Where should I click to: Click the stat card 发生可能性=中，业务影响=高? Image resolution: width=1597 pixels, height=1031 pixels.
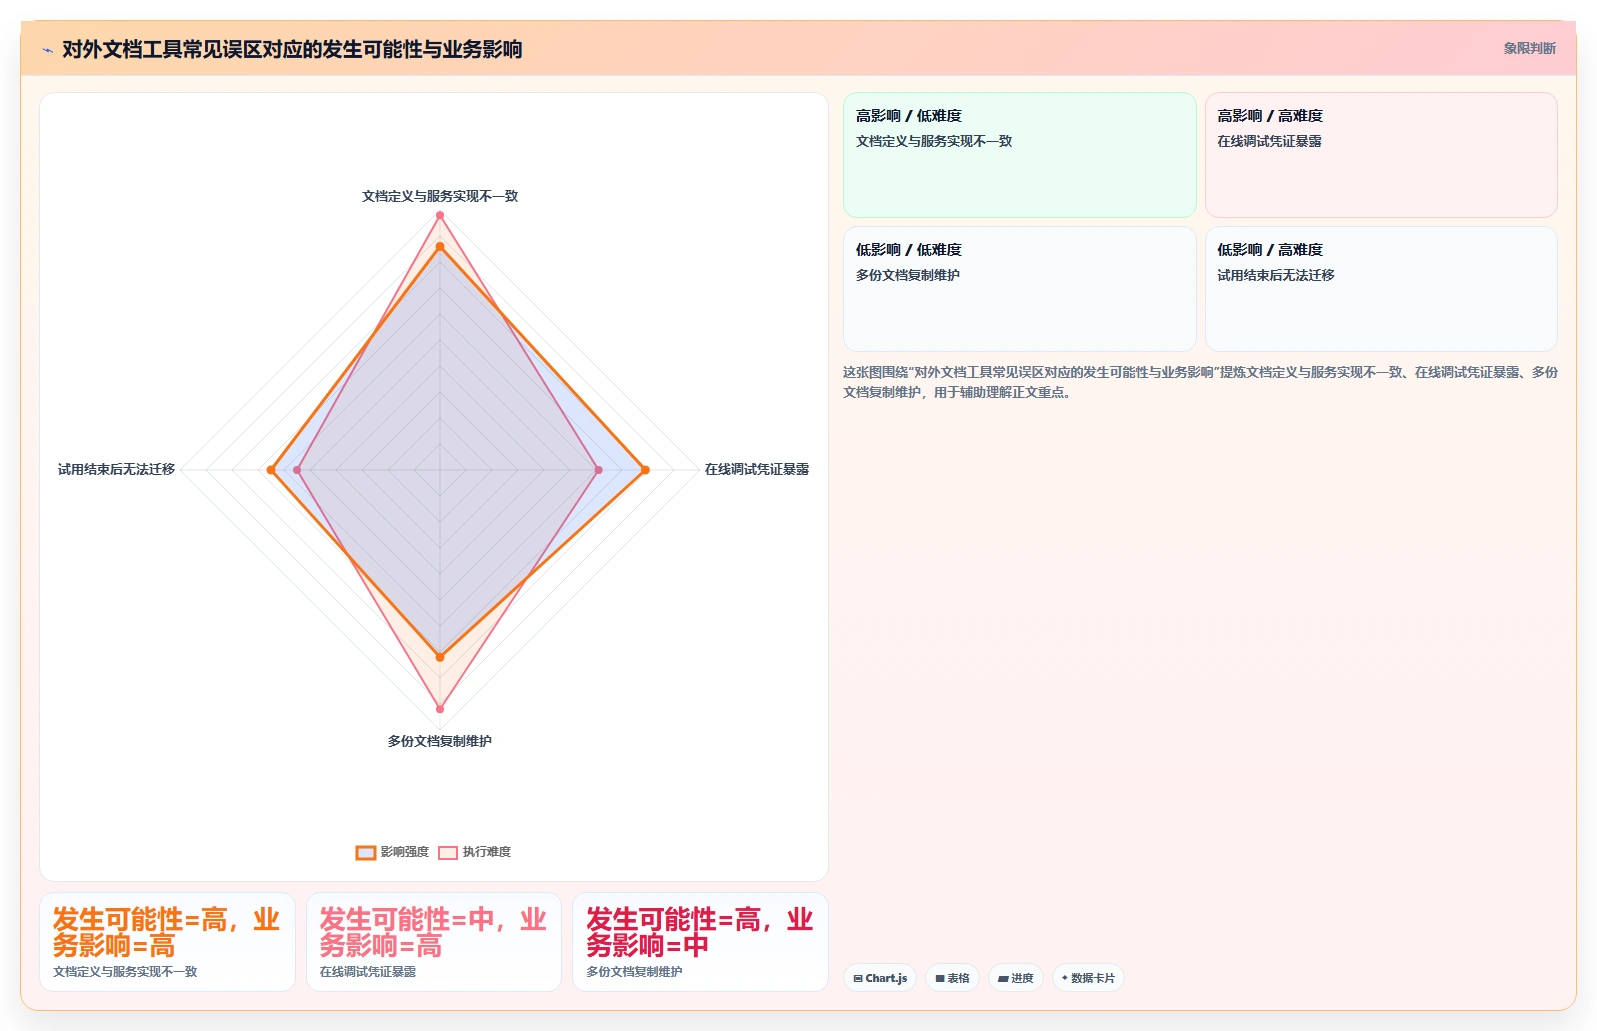(x=434, y=942)
